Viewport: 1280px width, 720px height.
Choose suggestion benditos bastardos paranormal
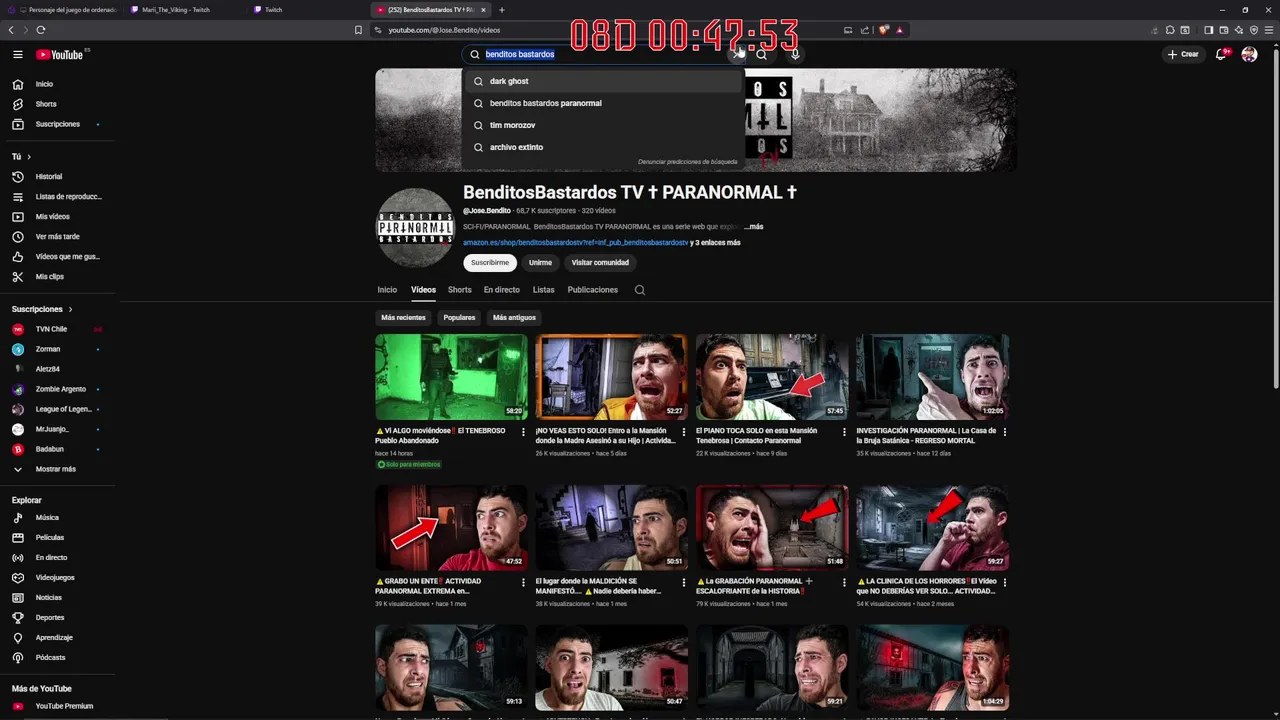602,103
